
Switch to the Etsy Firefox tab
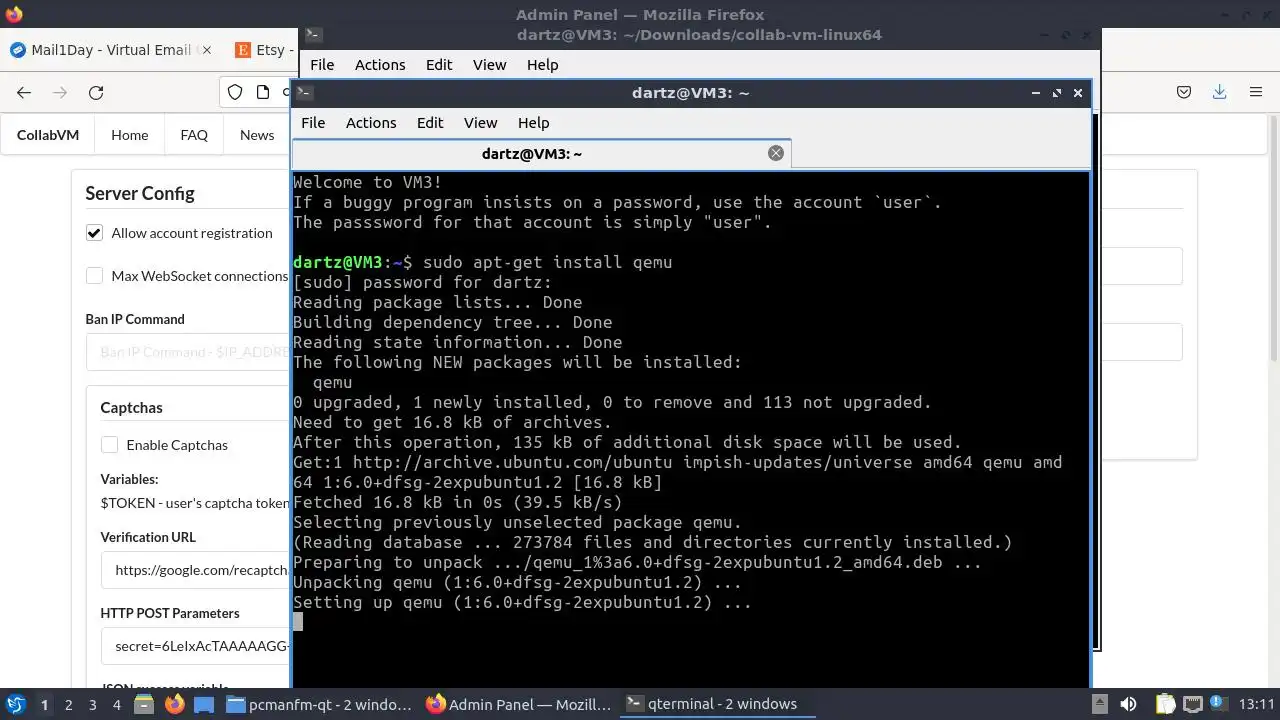tap(264, 49)
